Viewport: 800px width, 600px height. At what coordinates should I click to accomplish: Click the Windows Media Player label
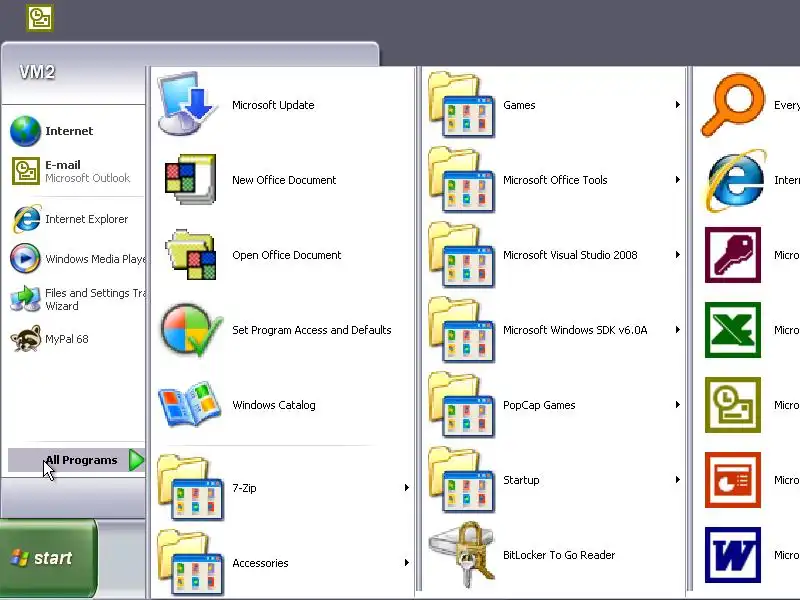pyautogui.click(x=95, y=259)
